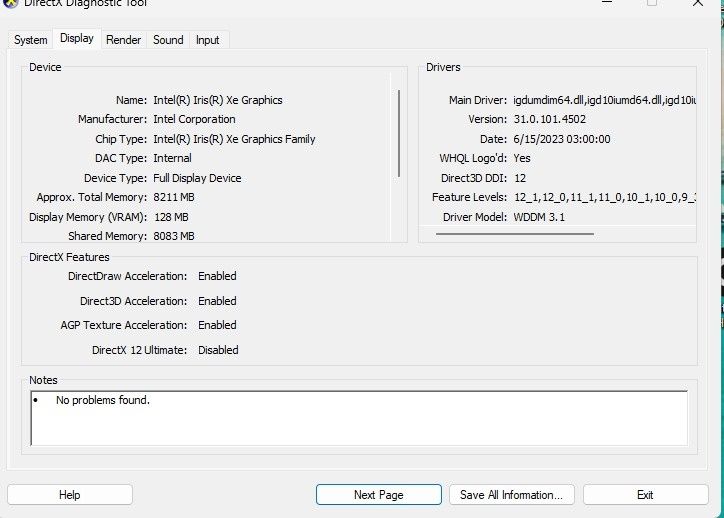724x518 pixels.
Task: Click the Feature Levels value '12_1,12_0,11_1'
Action: [x=555, y=197]
